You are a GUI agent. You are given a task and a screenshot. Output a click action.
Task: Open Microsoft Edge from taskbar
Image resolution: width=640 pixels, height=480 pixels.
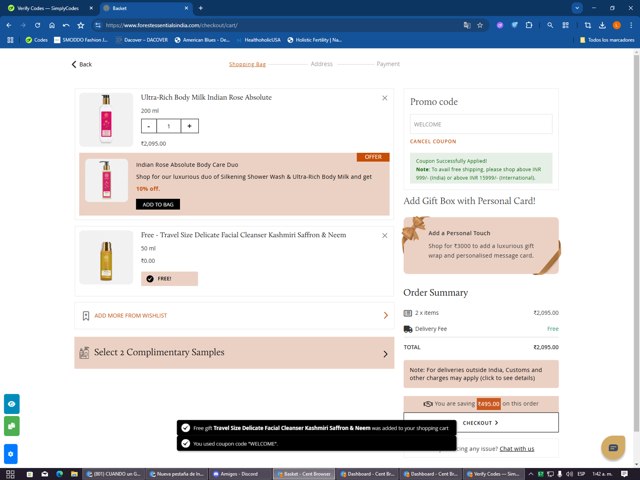59,474
